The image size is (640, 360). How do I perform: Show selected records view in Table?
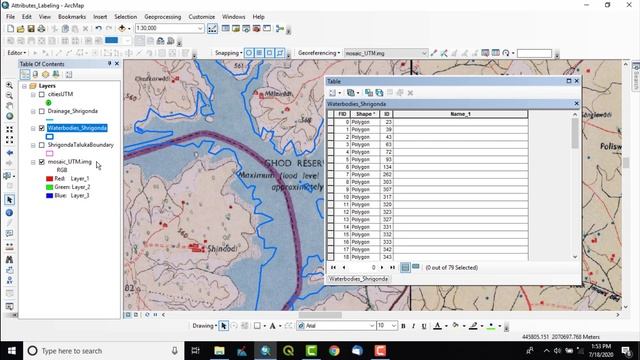[x=416, y=267]
